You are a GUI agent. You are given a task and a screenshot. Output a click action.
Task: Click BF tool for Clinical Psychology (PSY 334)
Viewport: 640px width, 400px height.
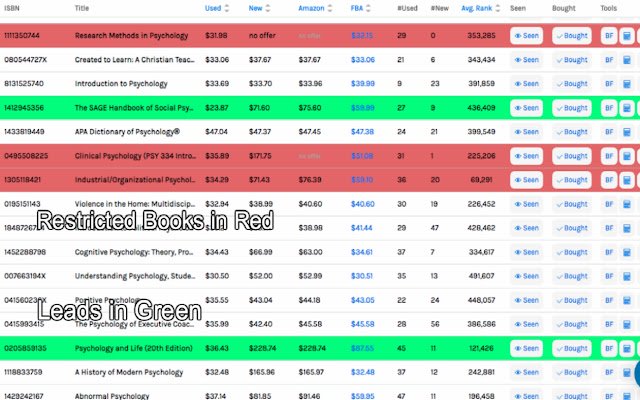tap(609, 156)
